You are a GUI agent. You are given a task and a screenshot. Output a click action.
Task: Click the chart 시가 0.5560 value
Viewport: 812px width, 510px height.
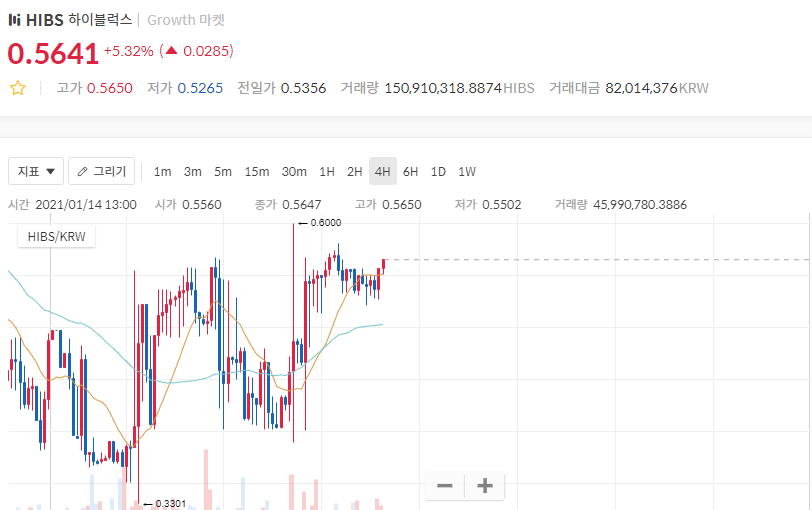[202, 205]
